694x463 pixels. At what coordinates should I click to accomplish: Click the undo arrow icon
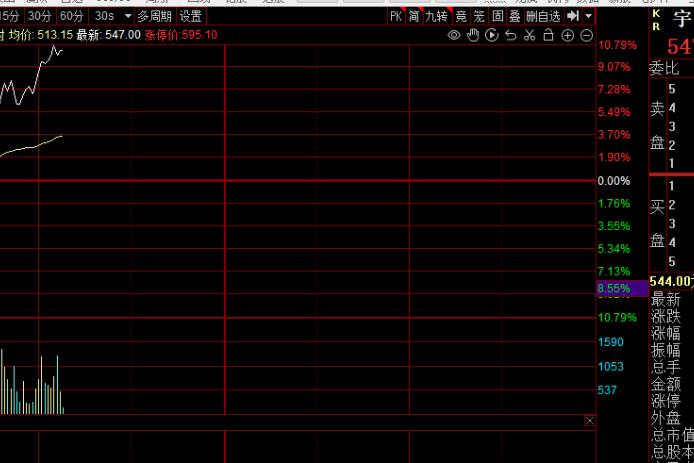(x=511, y=35)
